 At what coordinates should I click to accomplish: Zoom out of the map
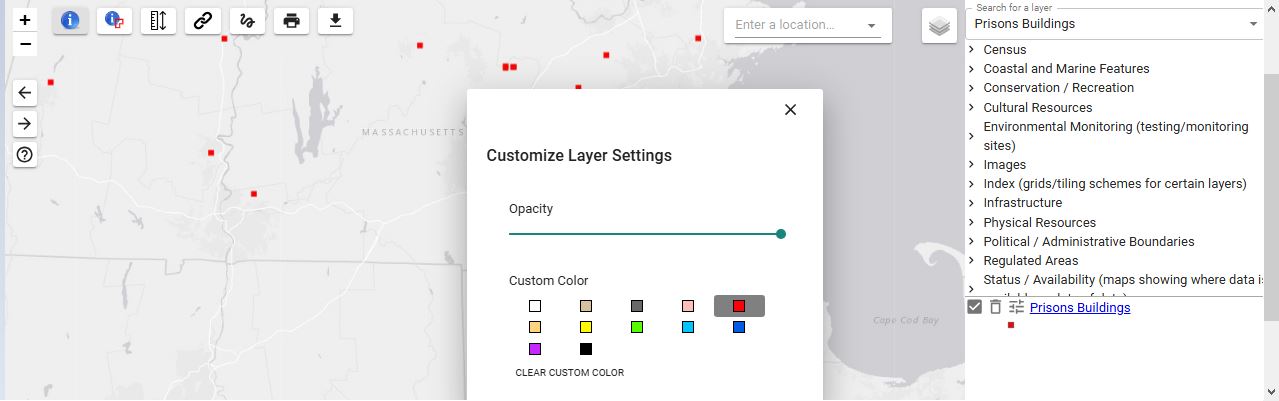coord(25,44)
